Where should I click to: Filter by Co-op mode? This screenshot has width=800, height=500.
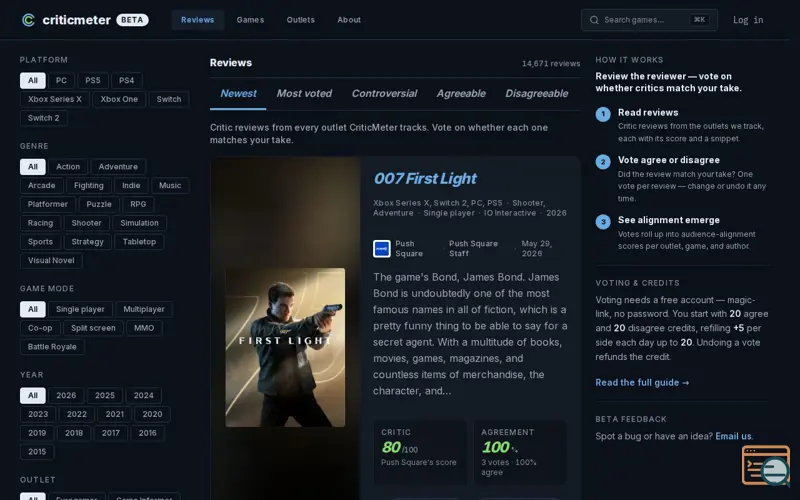(x=40, y=328)
